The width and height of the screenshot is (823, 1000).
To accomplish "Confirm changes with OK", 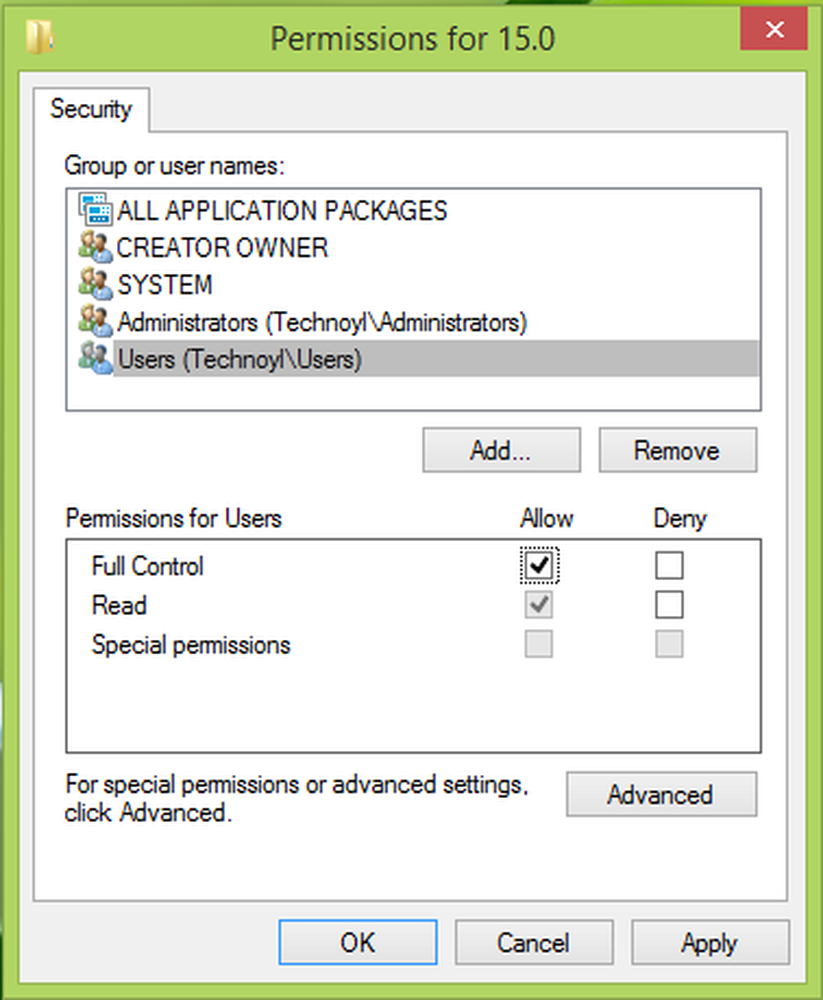I will tap(357, 942).
